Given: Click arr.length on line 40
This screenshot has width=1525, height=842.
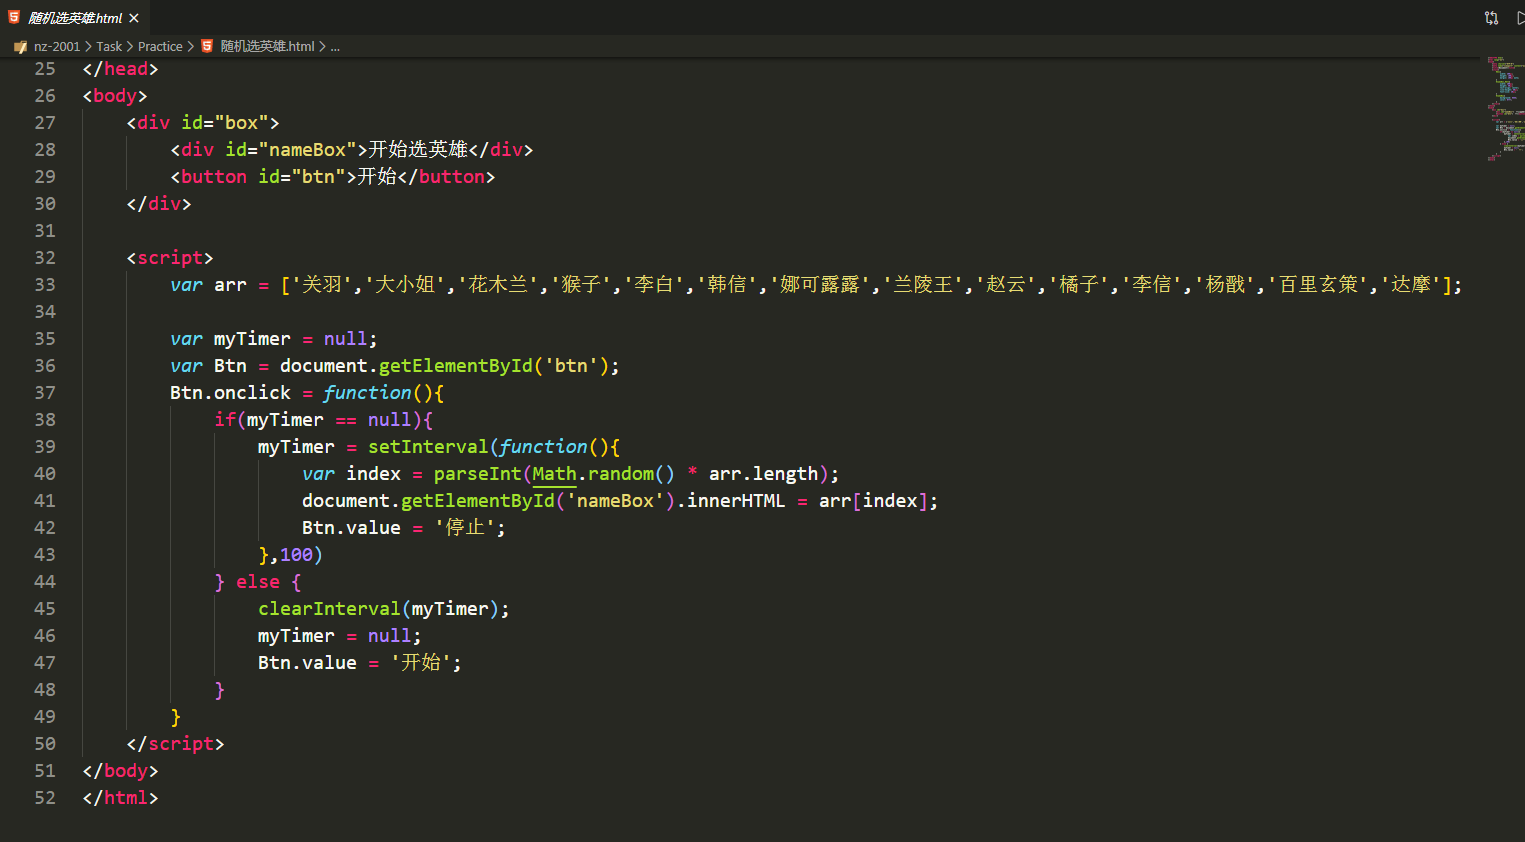Looking at the screenshot, I should (x=764, y=474).
